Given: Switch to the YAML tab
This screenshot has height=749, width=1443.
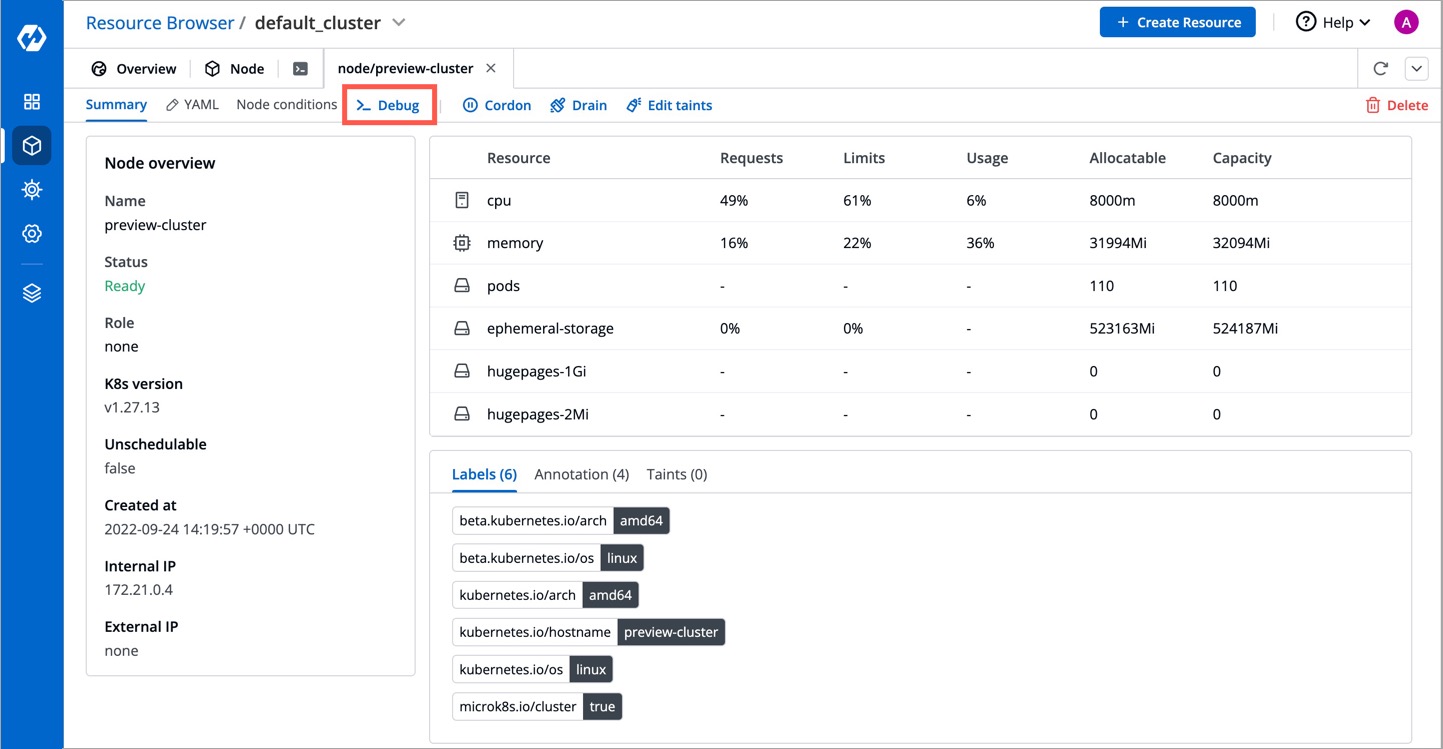Looking at the screenshot, I should coord(192,105).
